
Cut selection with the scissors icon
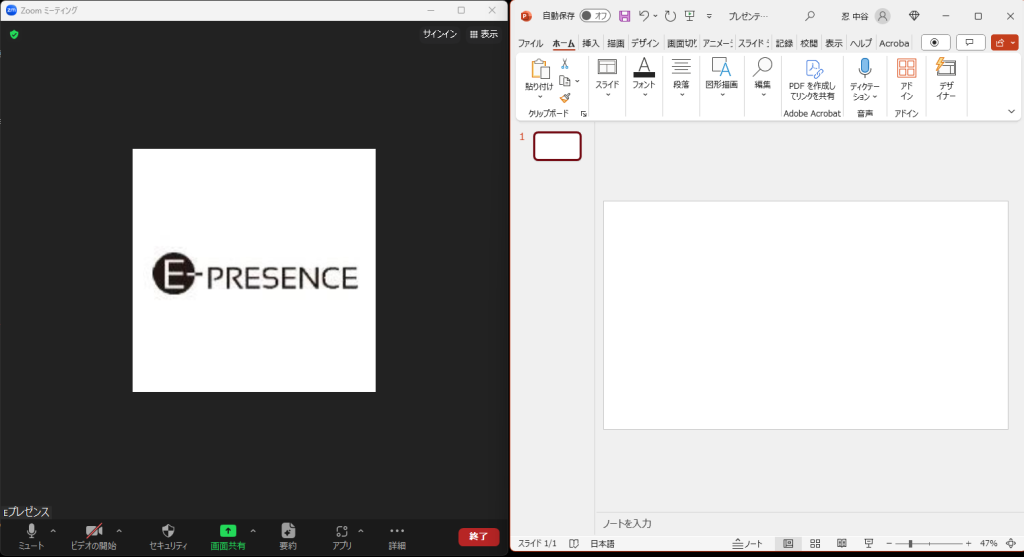(x=565, y=64)
